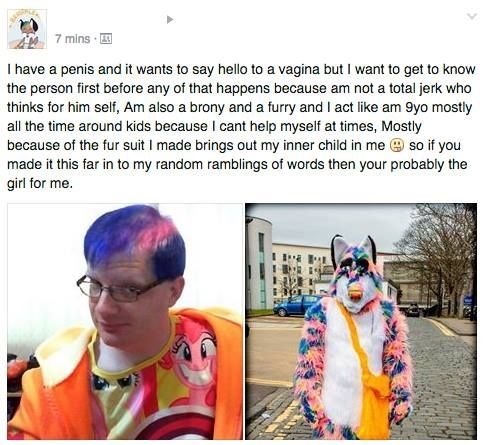Click the purple-blue dyed hair
Viewport: 485px width, 445px height.
(135, 241)
